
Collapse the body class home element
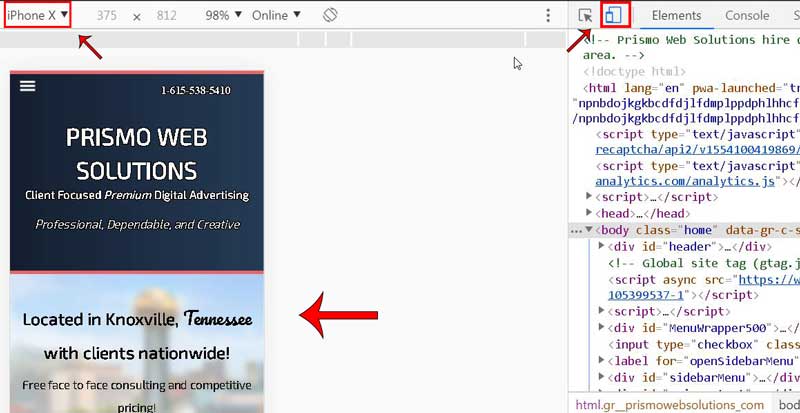pos(590,230)
